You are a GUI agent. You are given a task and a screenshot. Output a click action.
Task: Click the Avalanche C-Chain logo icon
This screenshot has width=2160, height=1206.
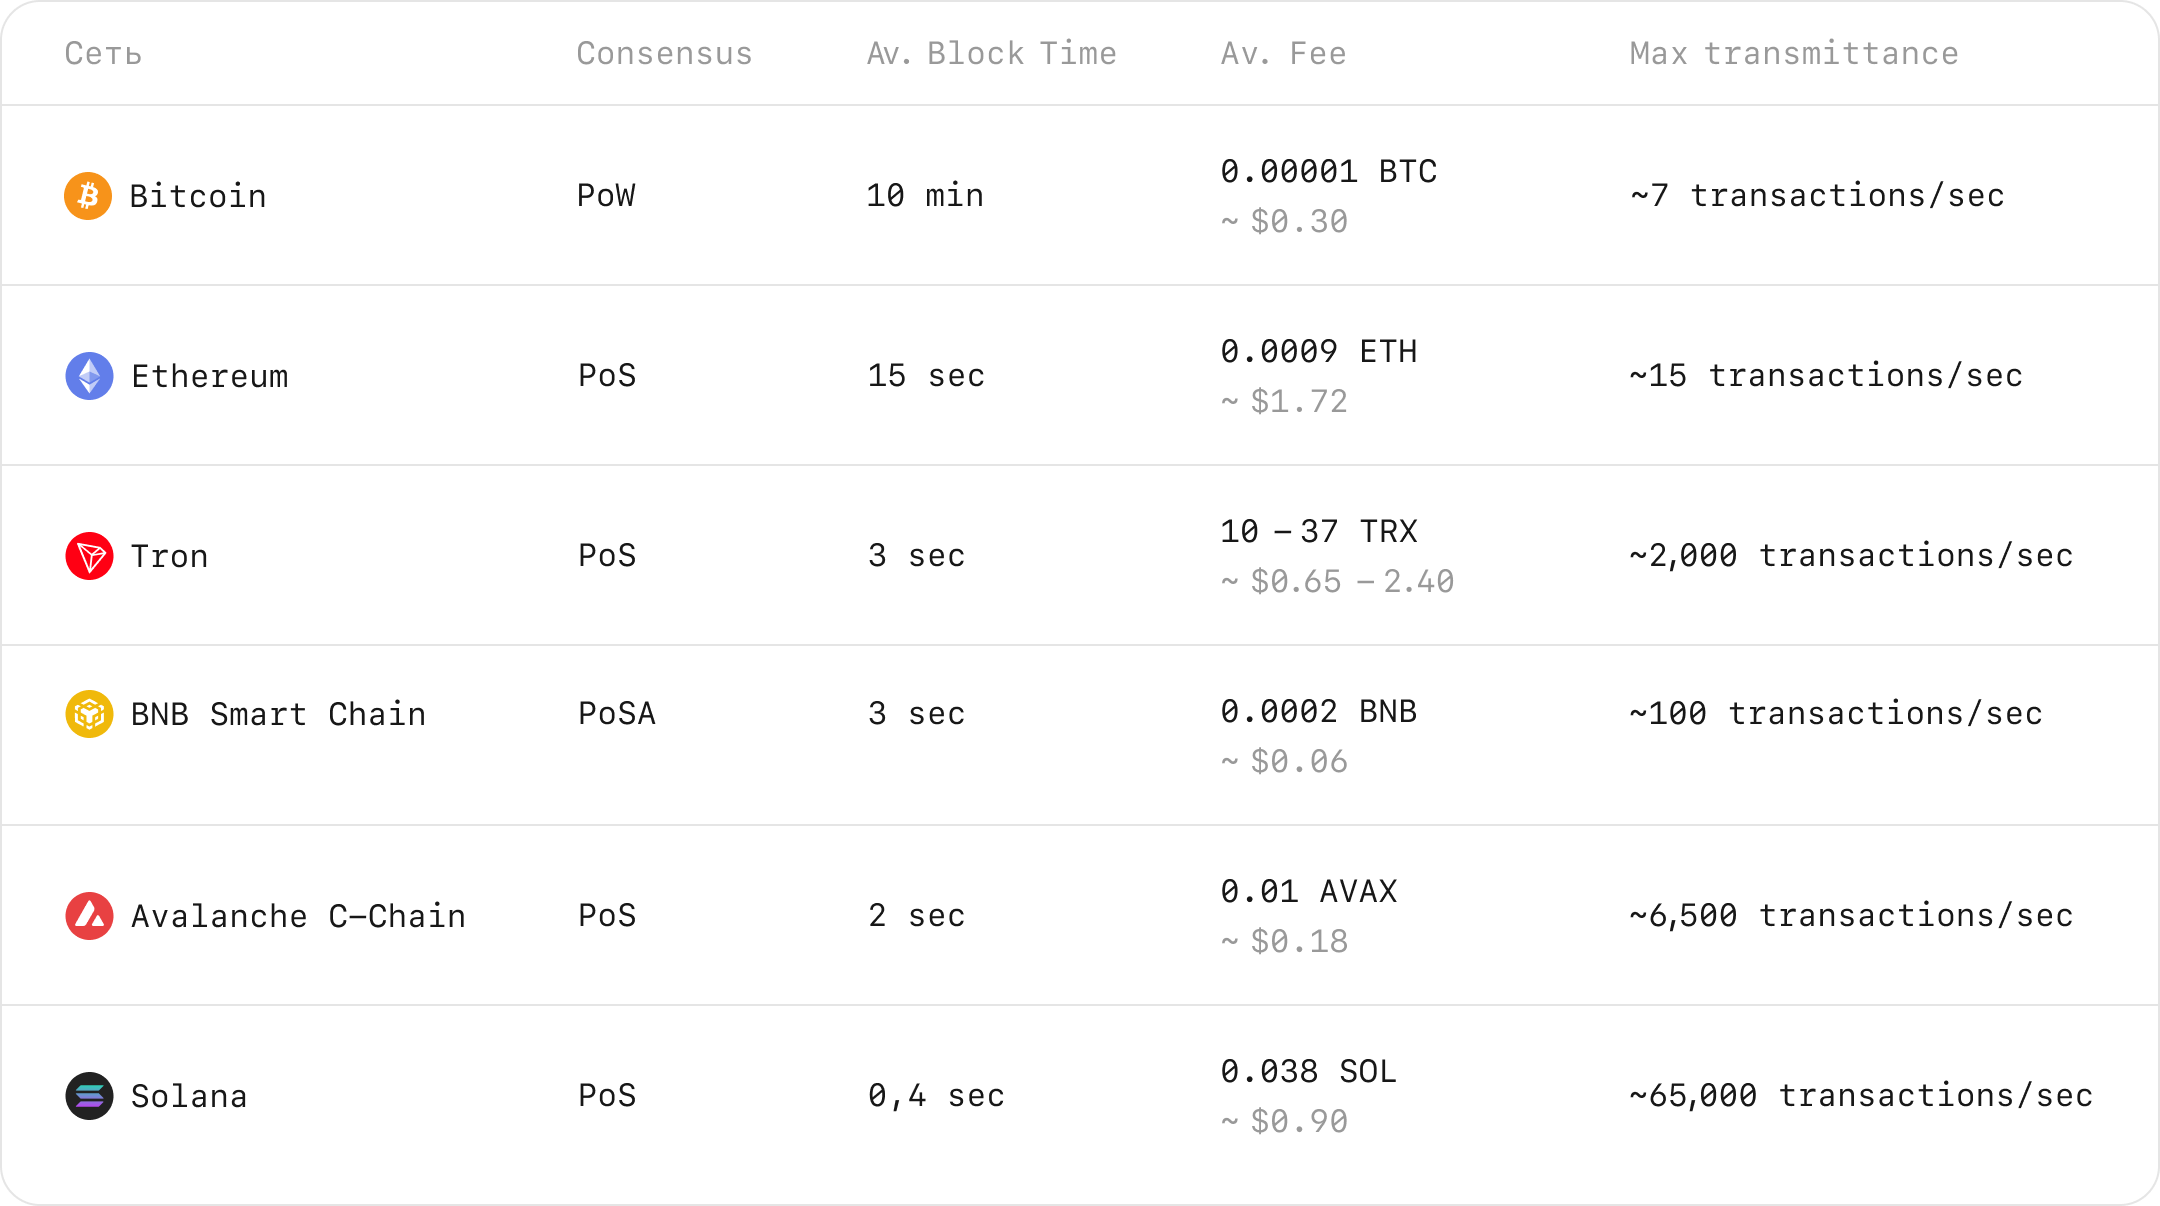[x=89, y=916]
